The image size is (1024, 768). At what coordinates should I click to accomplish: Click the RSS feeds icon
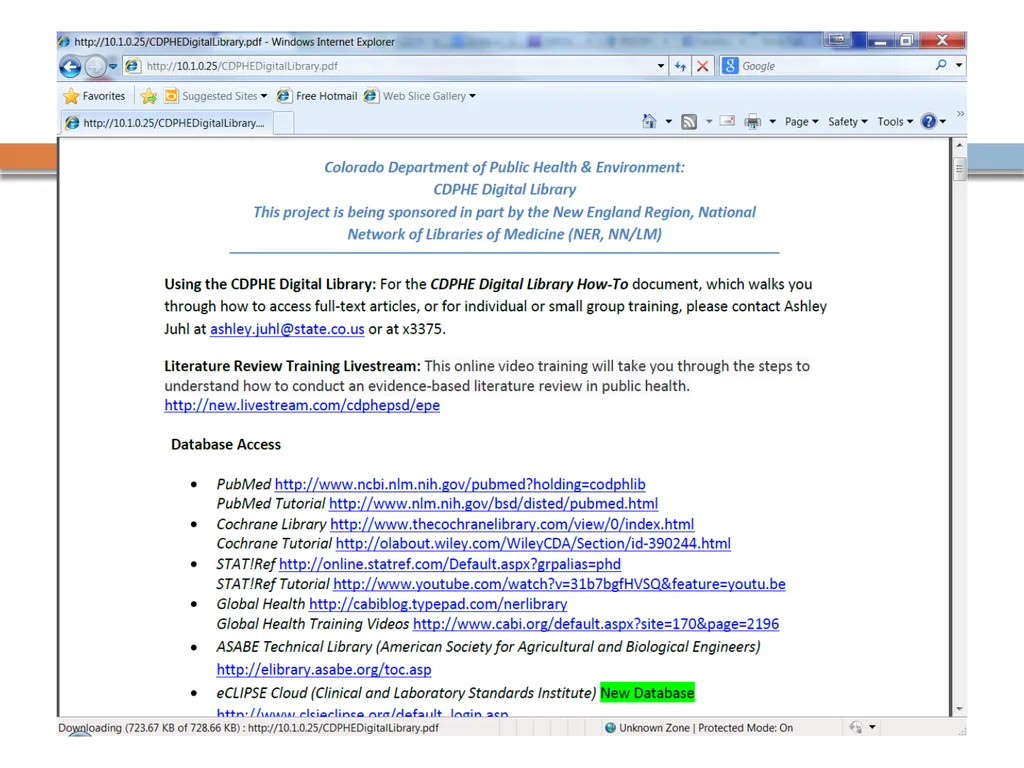pos(689,121)
